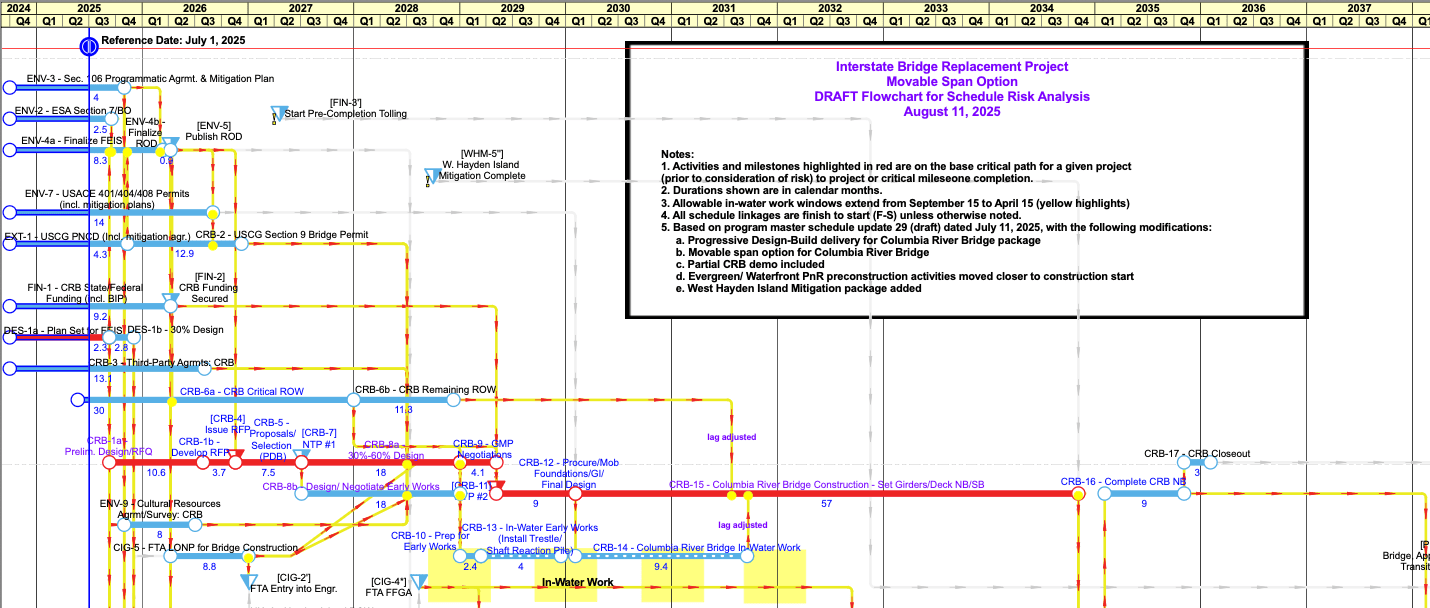The image size is (1430, 608).
Task: Select the Interstate Bridge Replacement Project title text
Action: pos(951,66)
